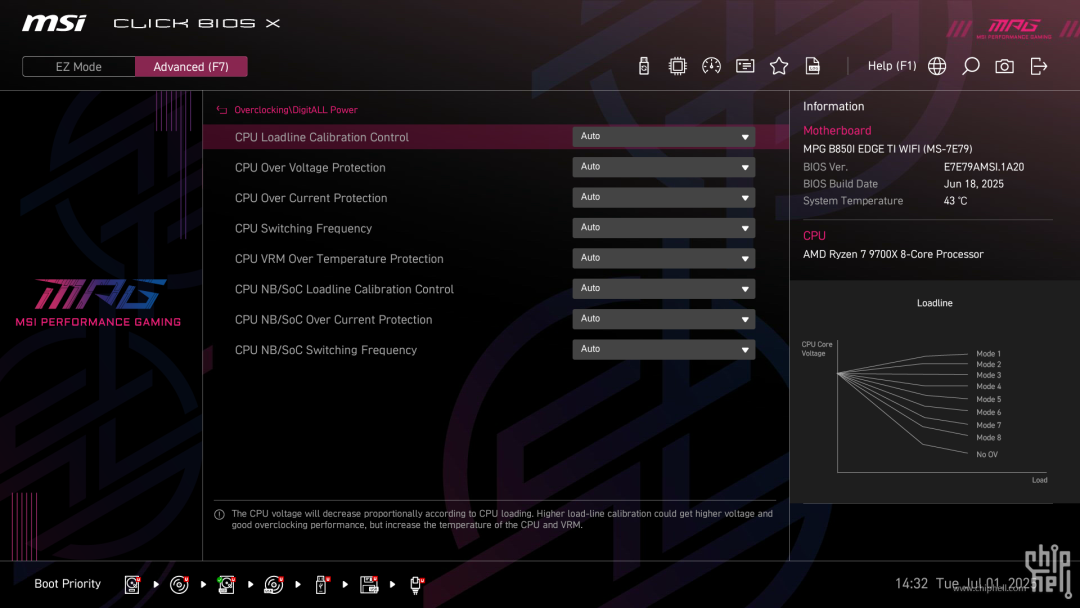The height and width of the screenshot is (608, 1080).
Task: Expand CPU NB/SoC Loadline Calibration Control dropdown
Action: (663, 288)
